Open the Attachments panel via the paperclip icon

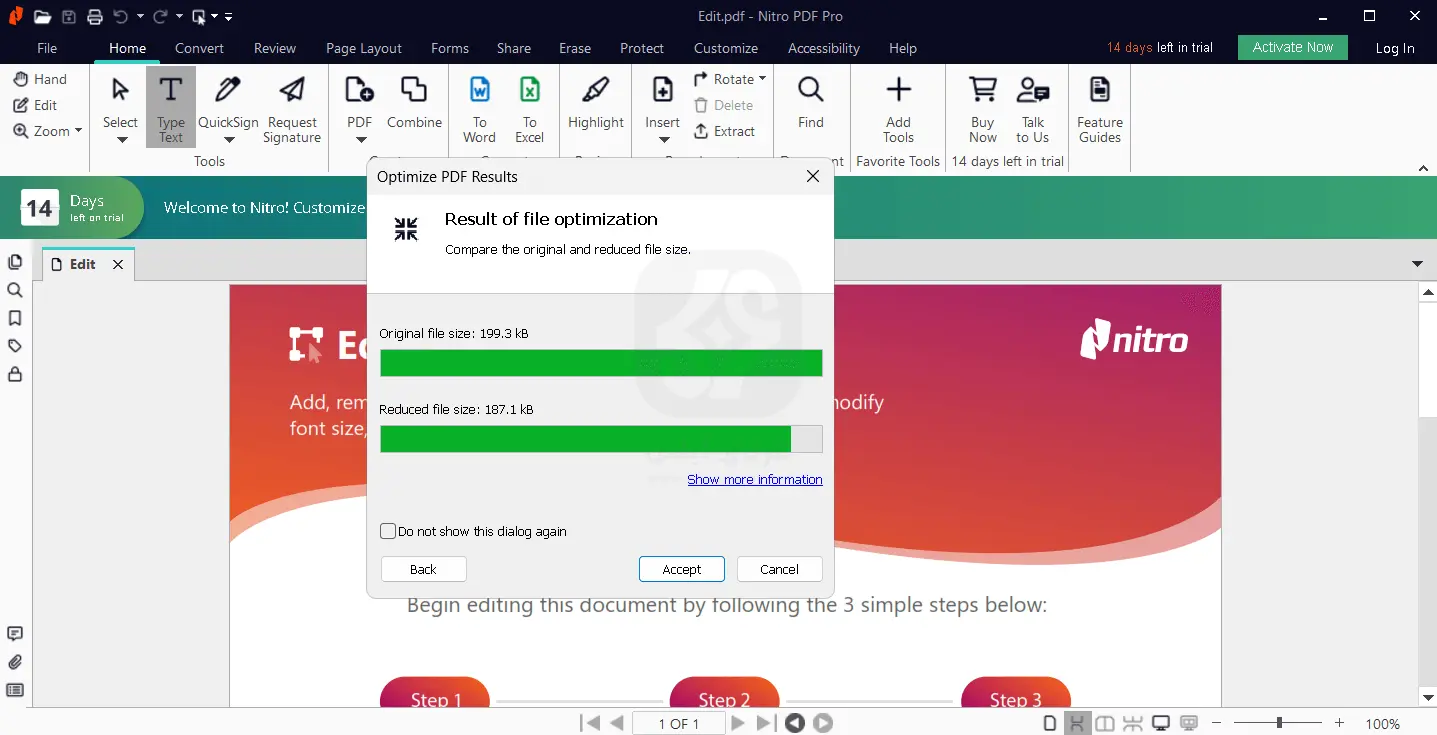coord(15,662)
